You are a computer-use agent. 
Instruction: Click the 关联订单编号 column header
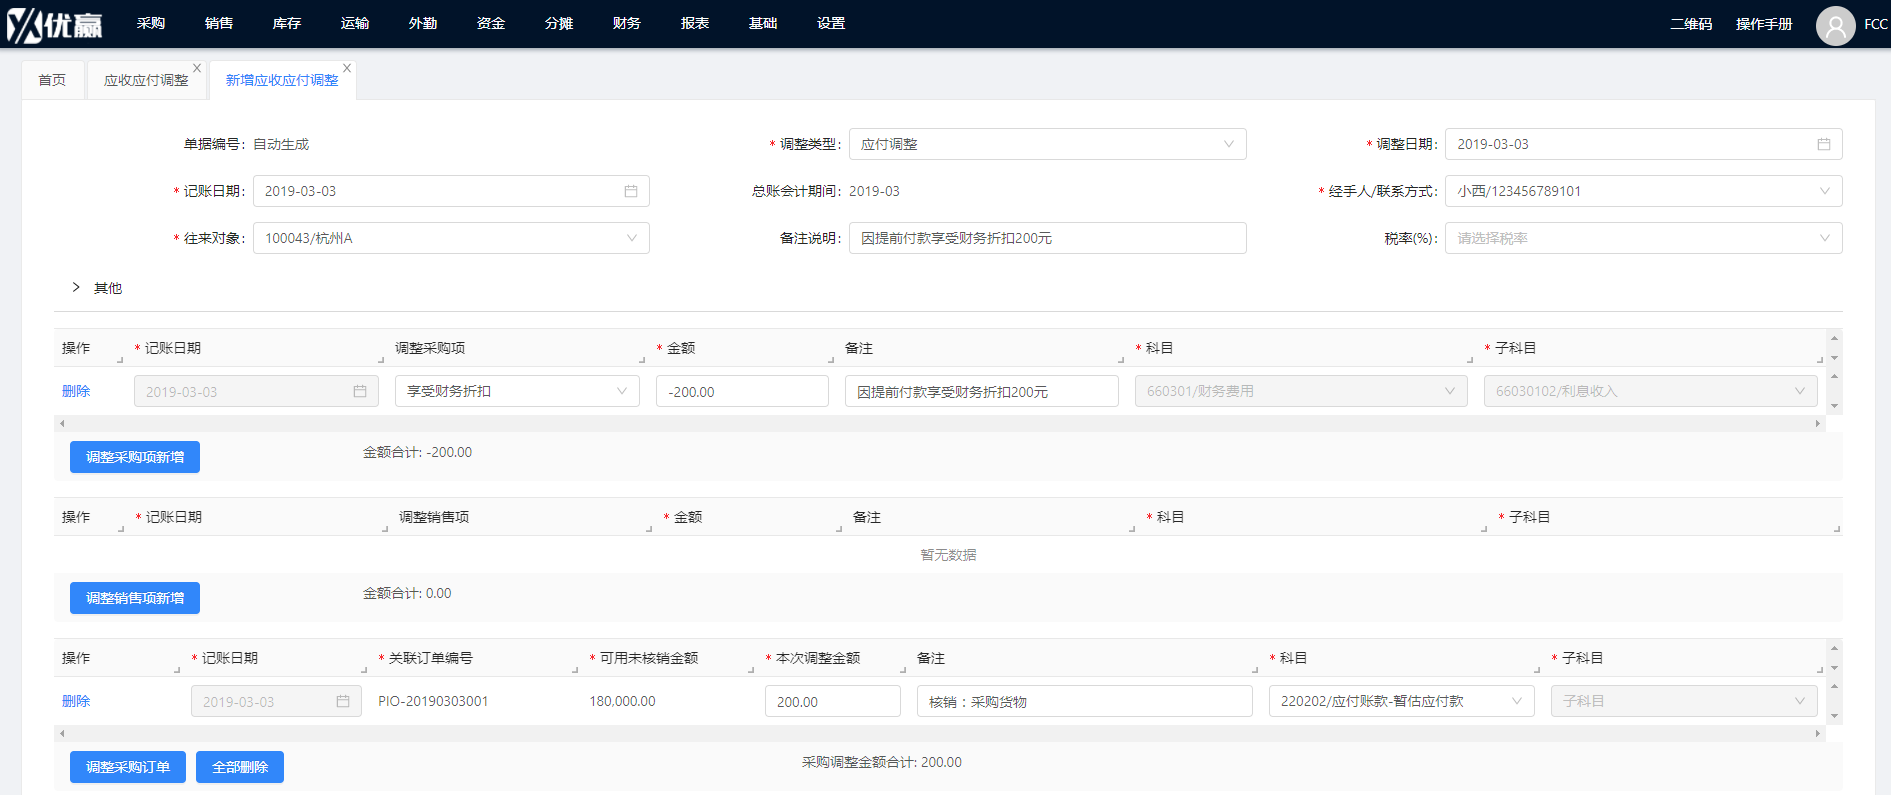click(x=430, y=658)
